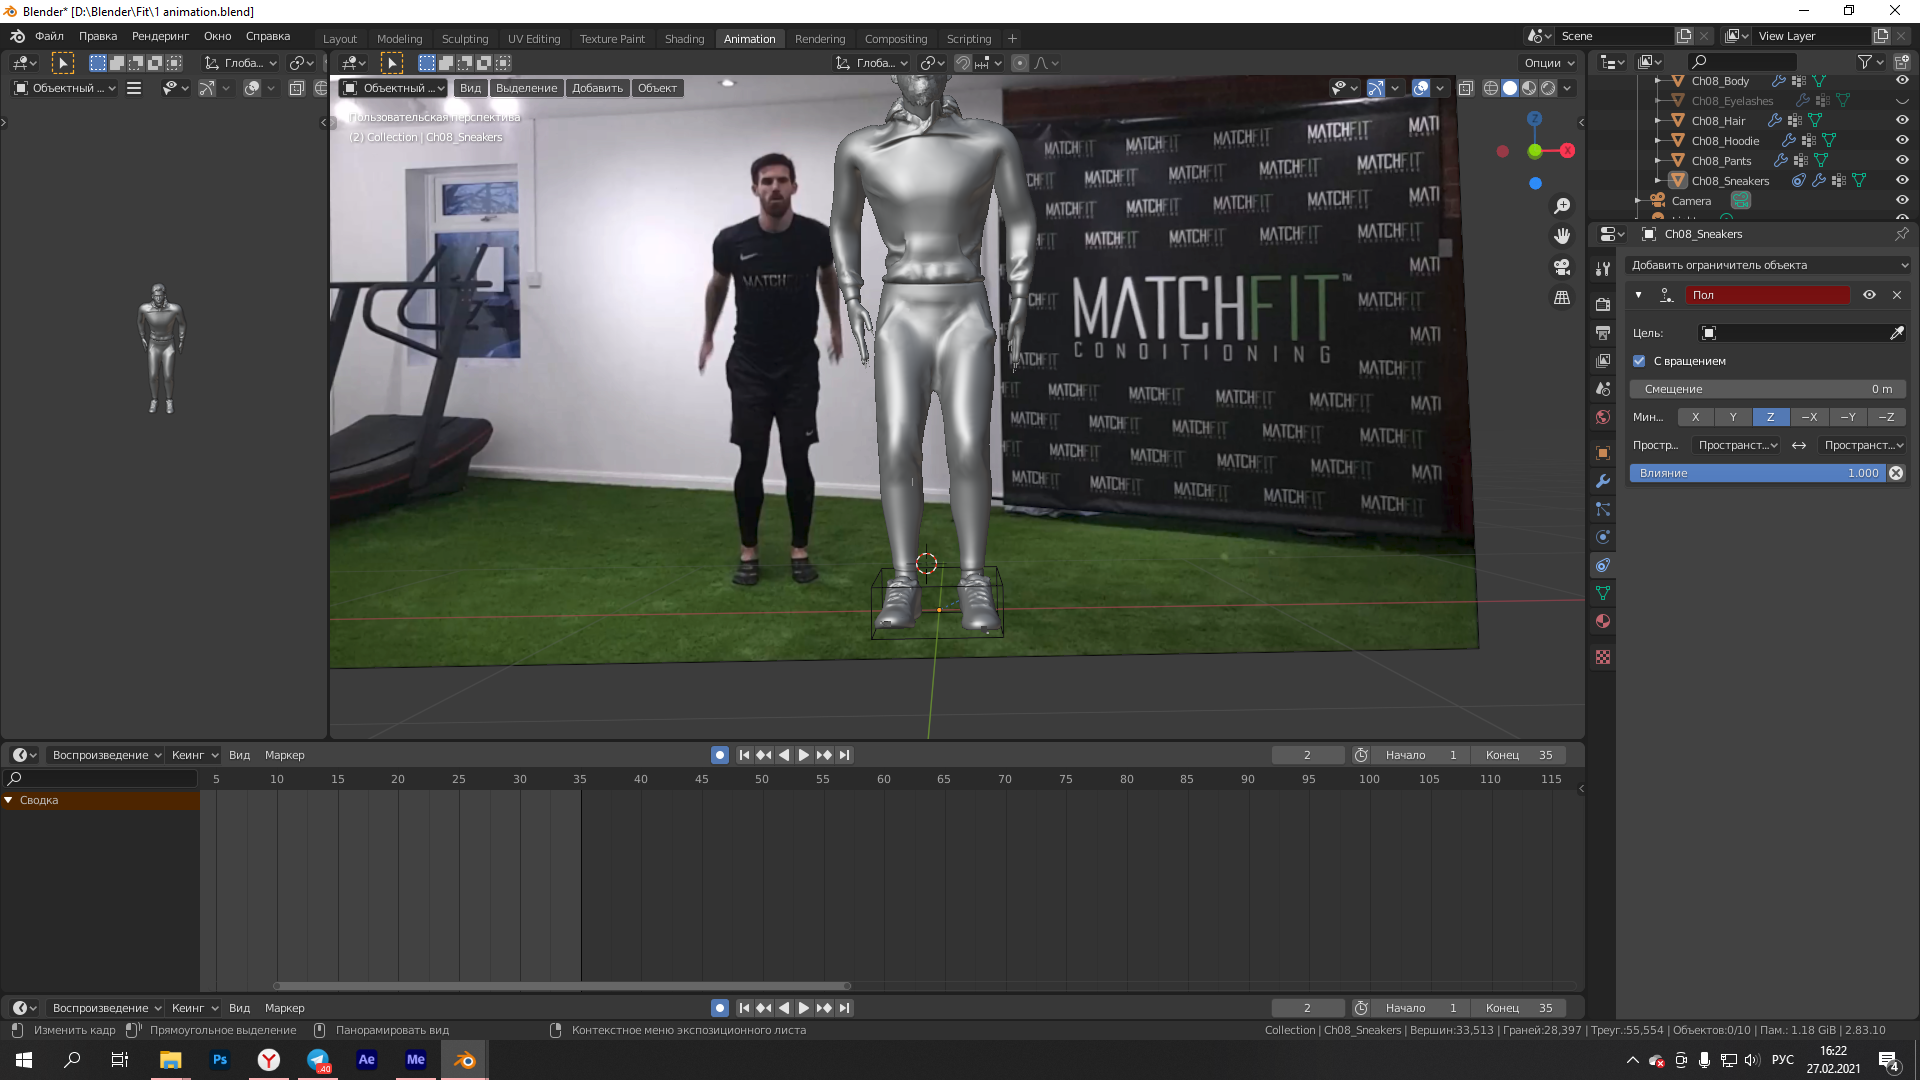
Task: Open Воспроизведение dropdown in upper timeline
Action: [106, 755]
